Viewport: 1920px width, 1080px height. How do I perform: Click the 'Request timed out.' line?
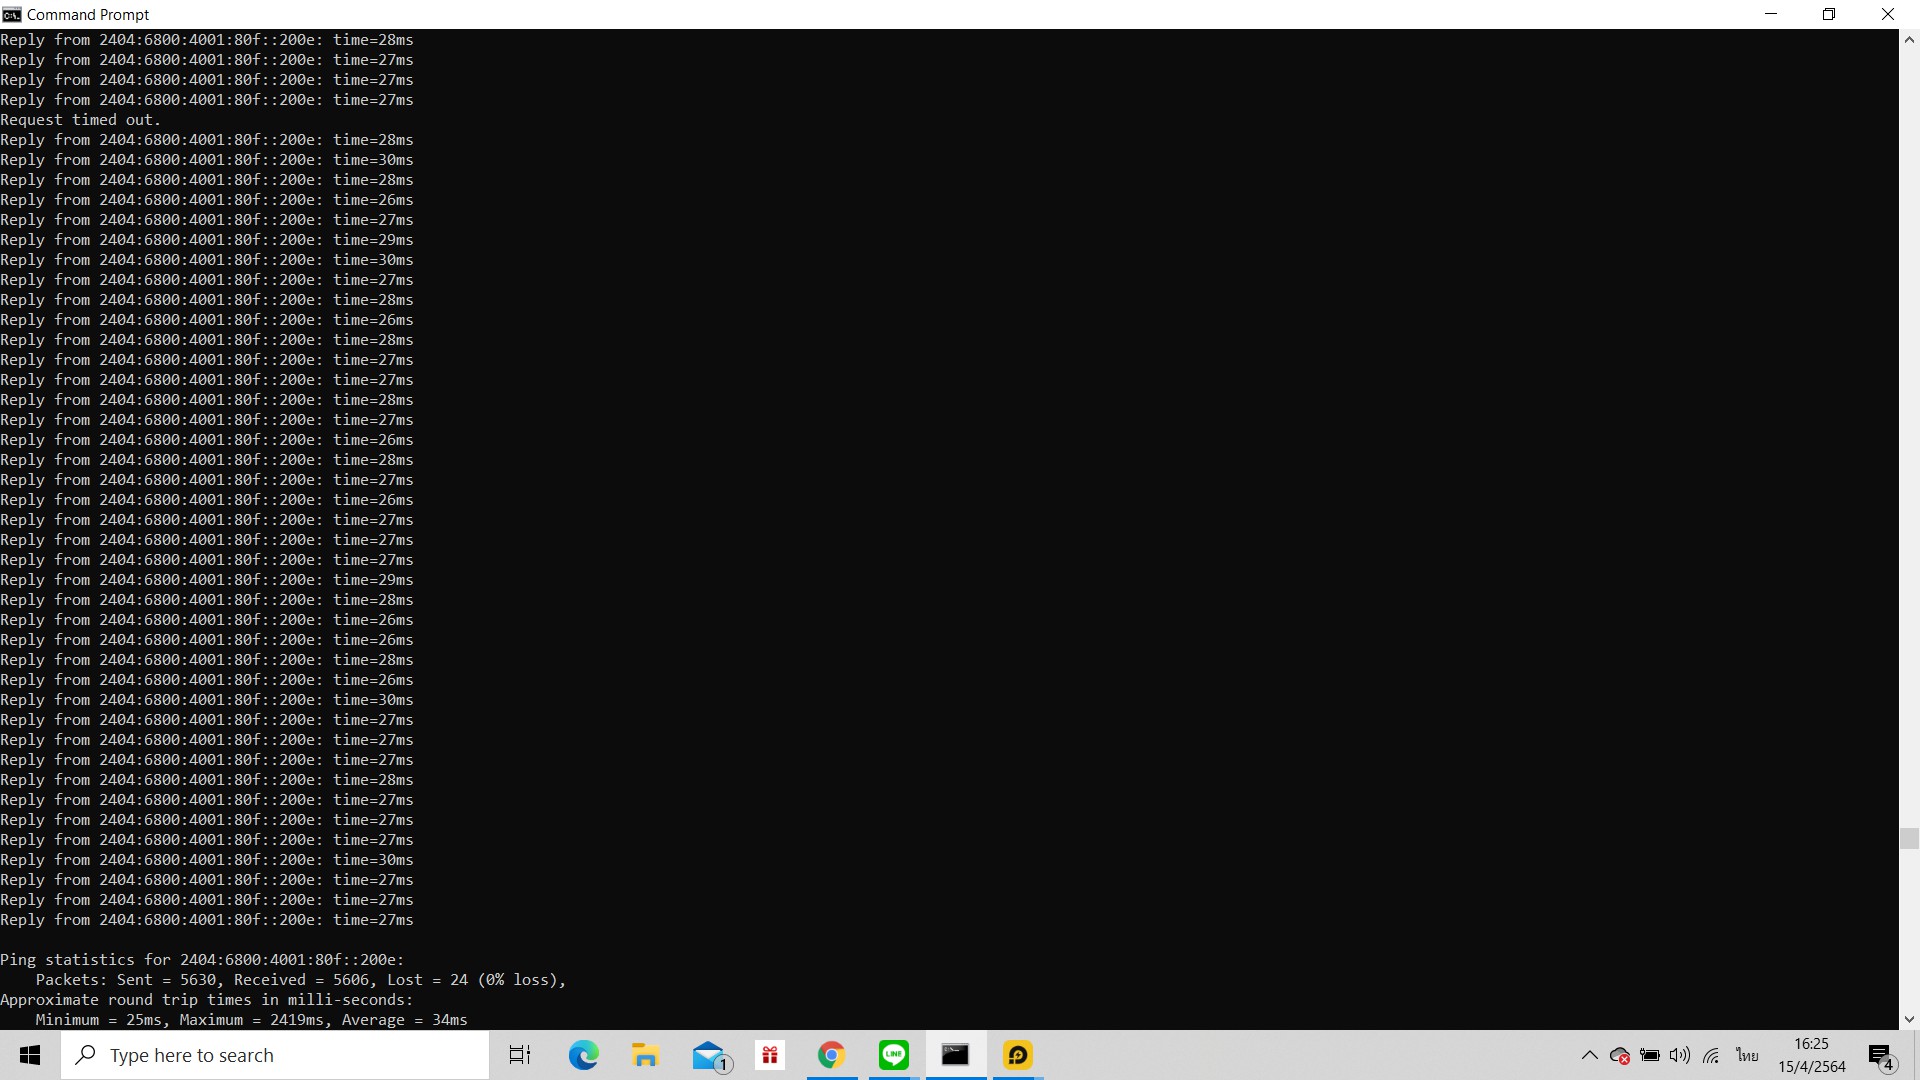pyautogui.click(x=80, y=120)
